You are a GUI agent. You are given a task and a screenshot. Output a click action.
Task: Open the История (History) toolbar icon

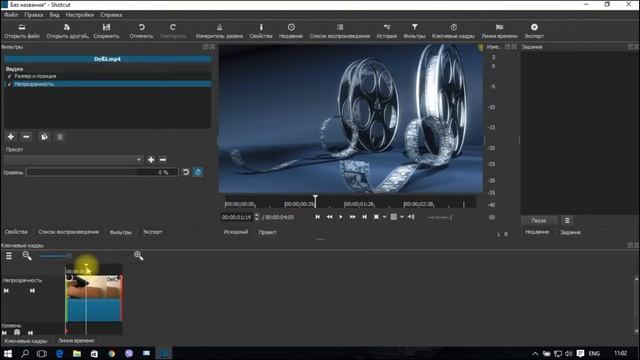[387, 27]
